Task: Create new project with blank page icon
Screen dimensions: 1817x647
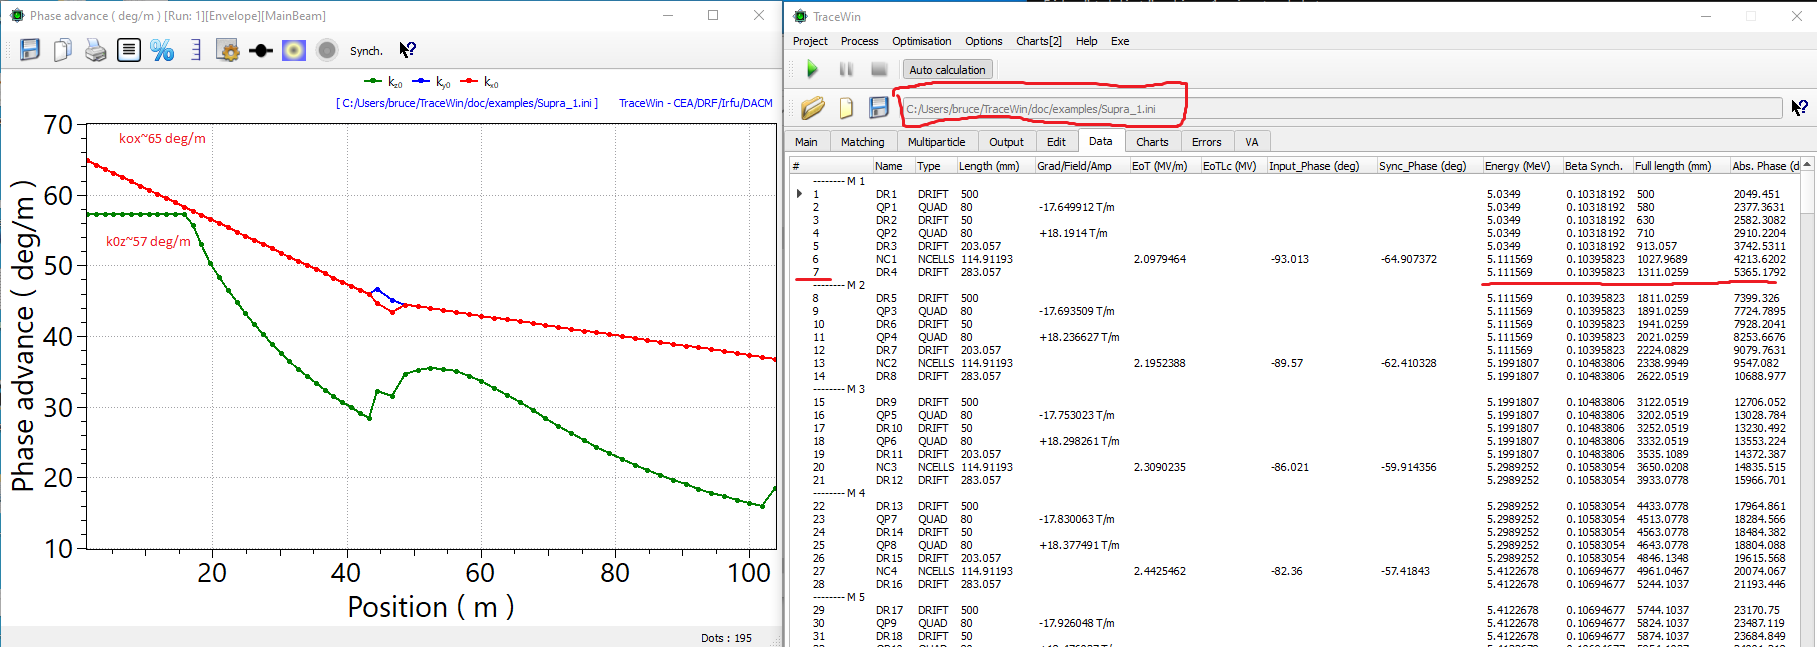Action: point(846,108)
